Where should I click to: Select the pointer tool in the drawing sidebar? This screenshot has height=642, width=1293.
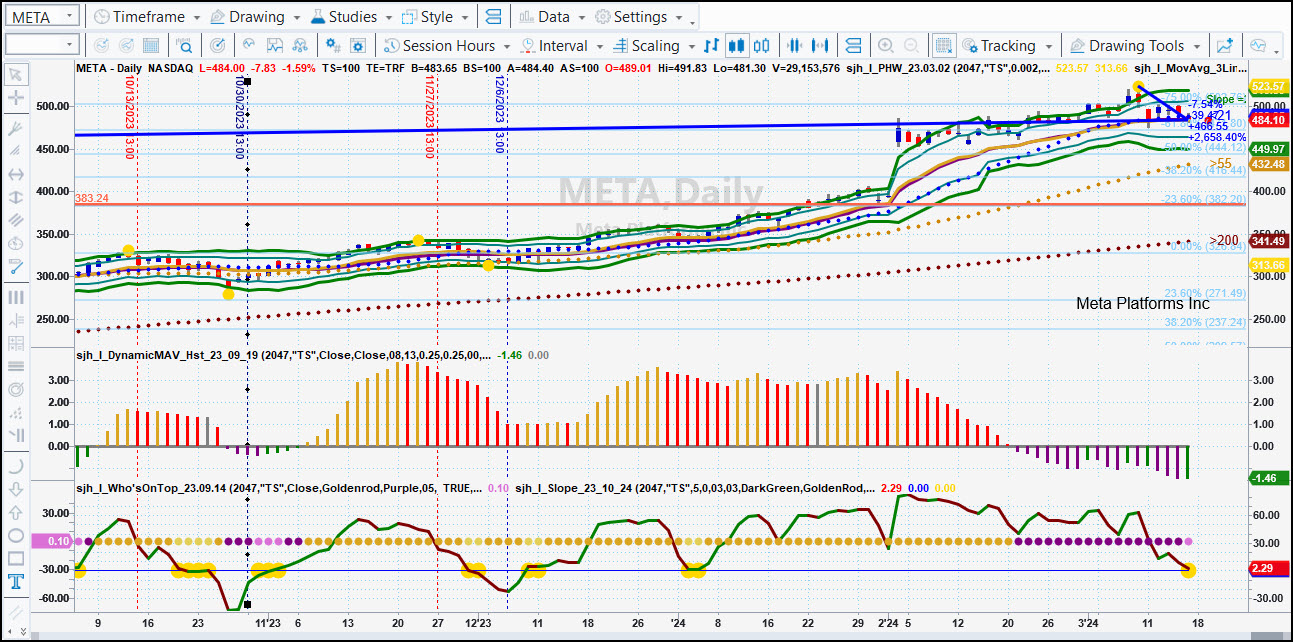pos(16,75)
